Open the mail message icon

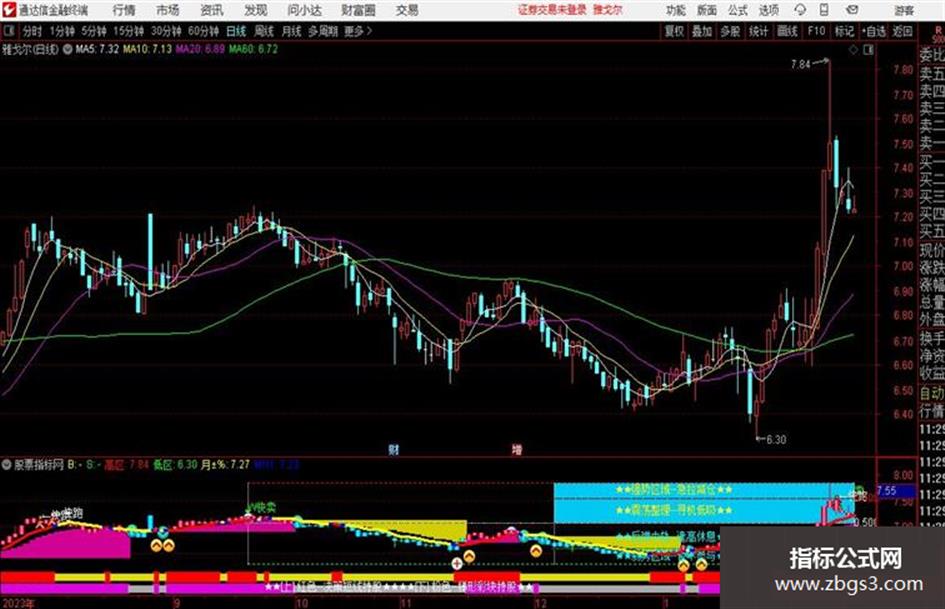(852, 10)
